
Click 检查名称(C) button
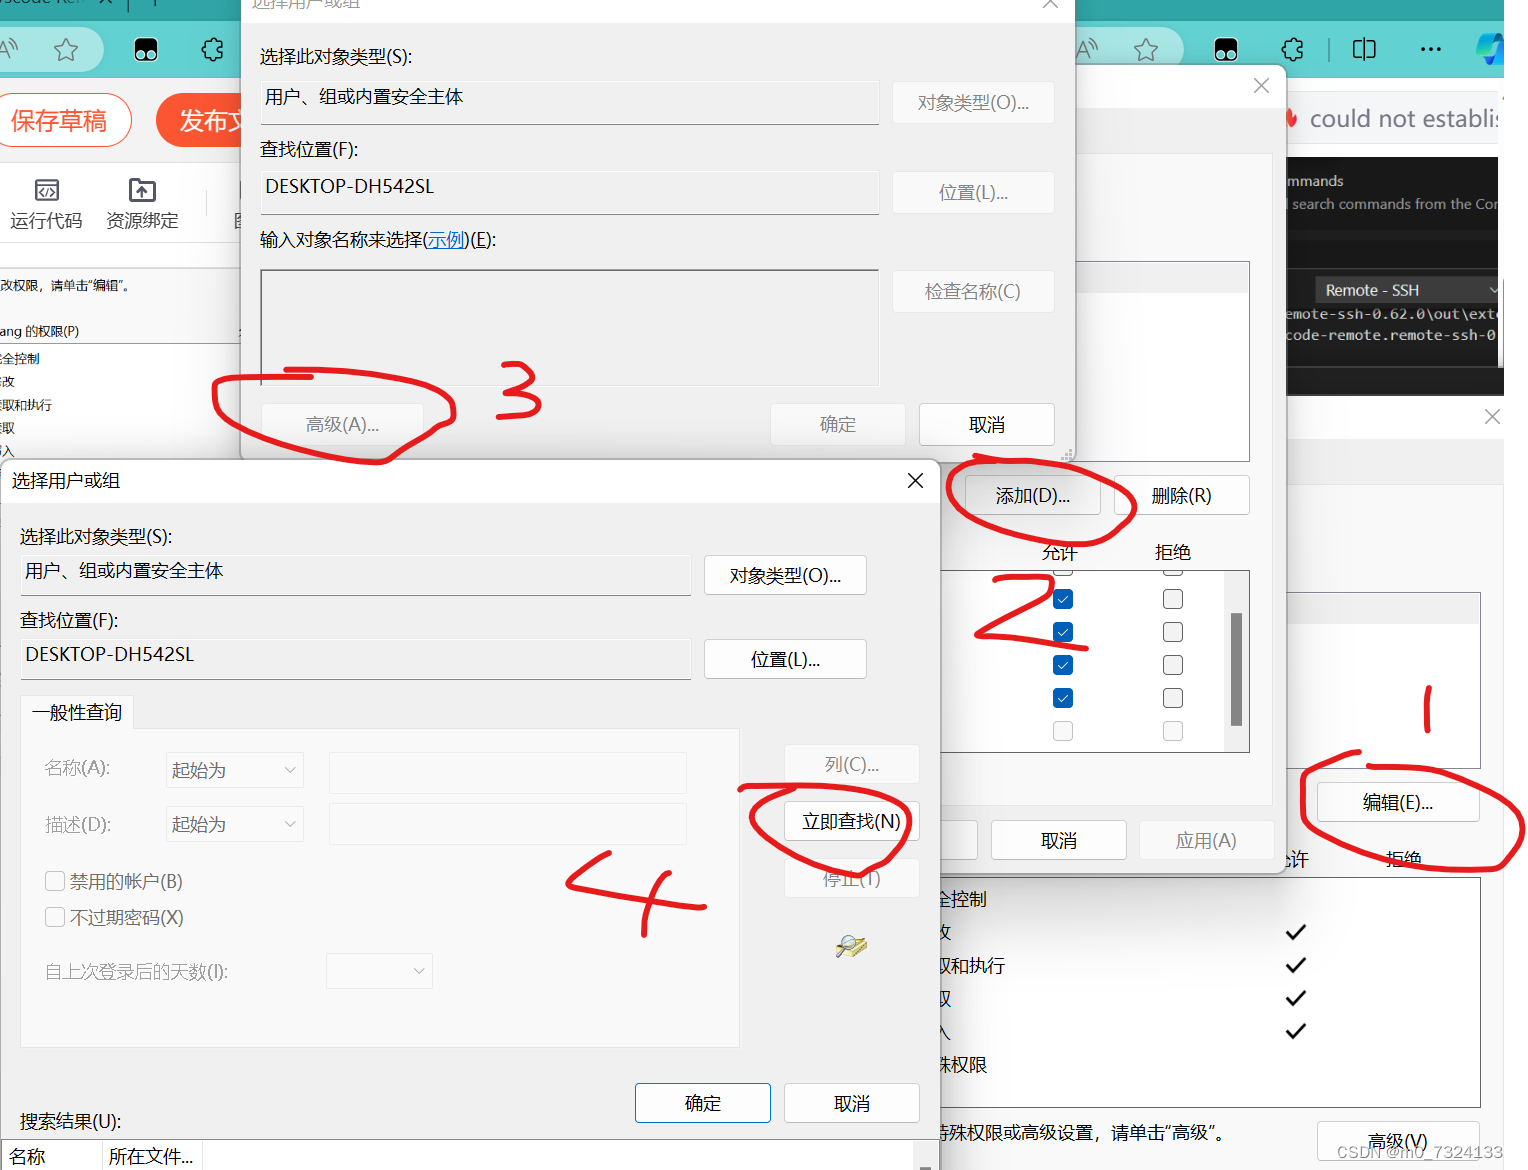click(x=973, y=291)
